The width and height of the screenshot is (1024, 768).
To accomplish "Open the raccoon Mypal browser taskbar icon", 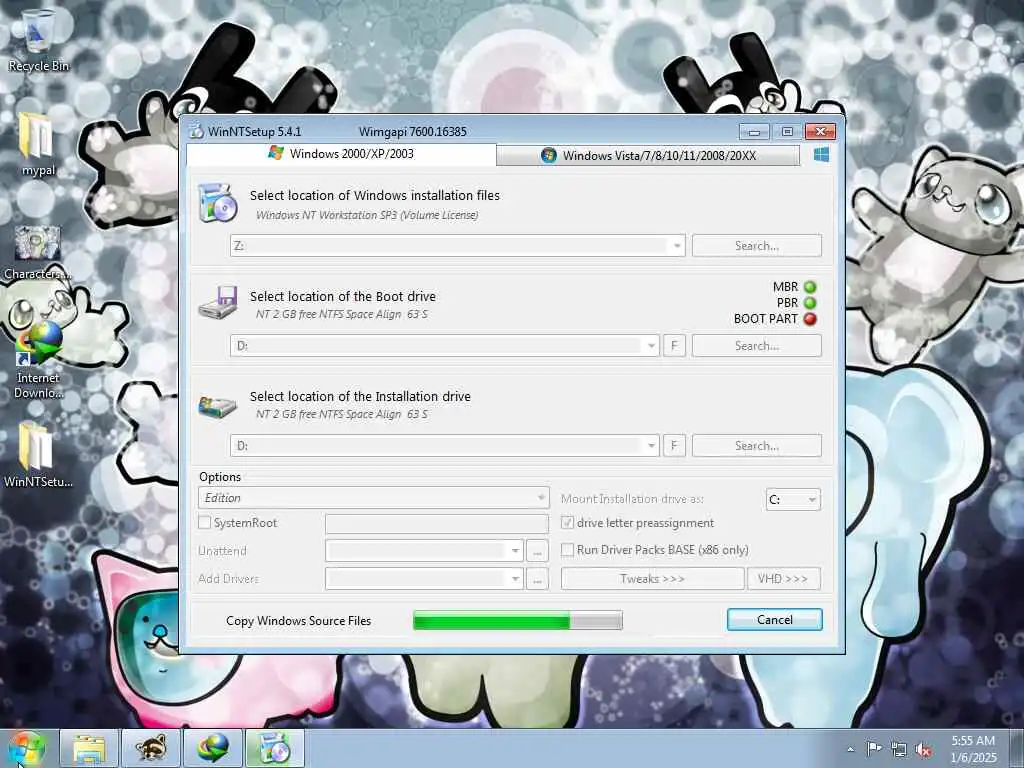I will point(152,748).
